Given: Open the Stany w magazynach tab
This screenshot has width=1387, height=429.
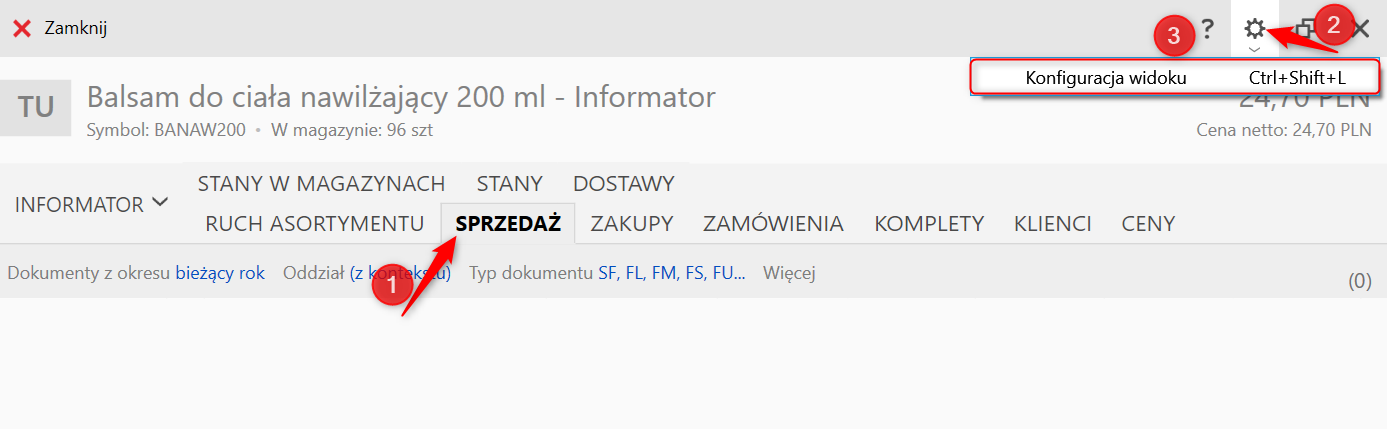Looking at the screenshot, I should [x=321, y=184].
